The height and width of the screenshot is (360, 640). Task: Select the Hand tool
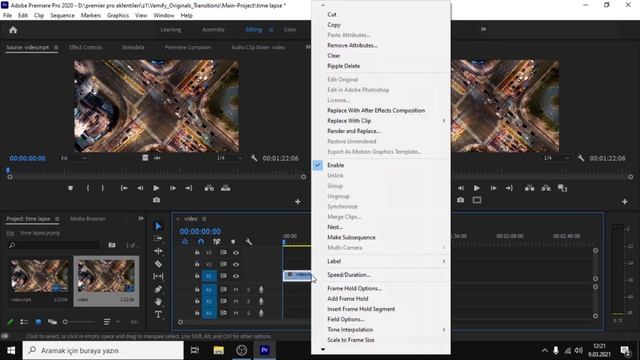158,302
